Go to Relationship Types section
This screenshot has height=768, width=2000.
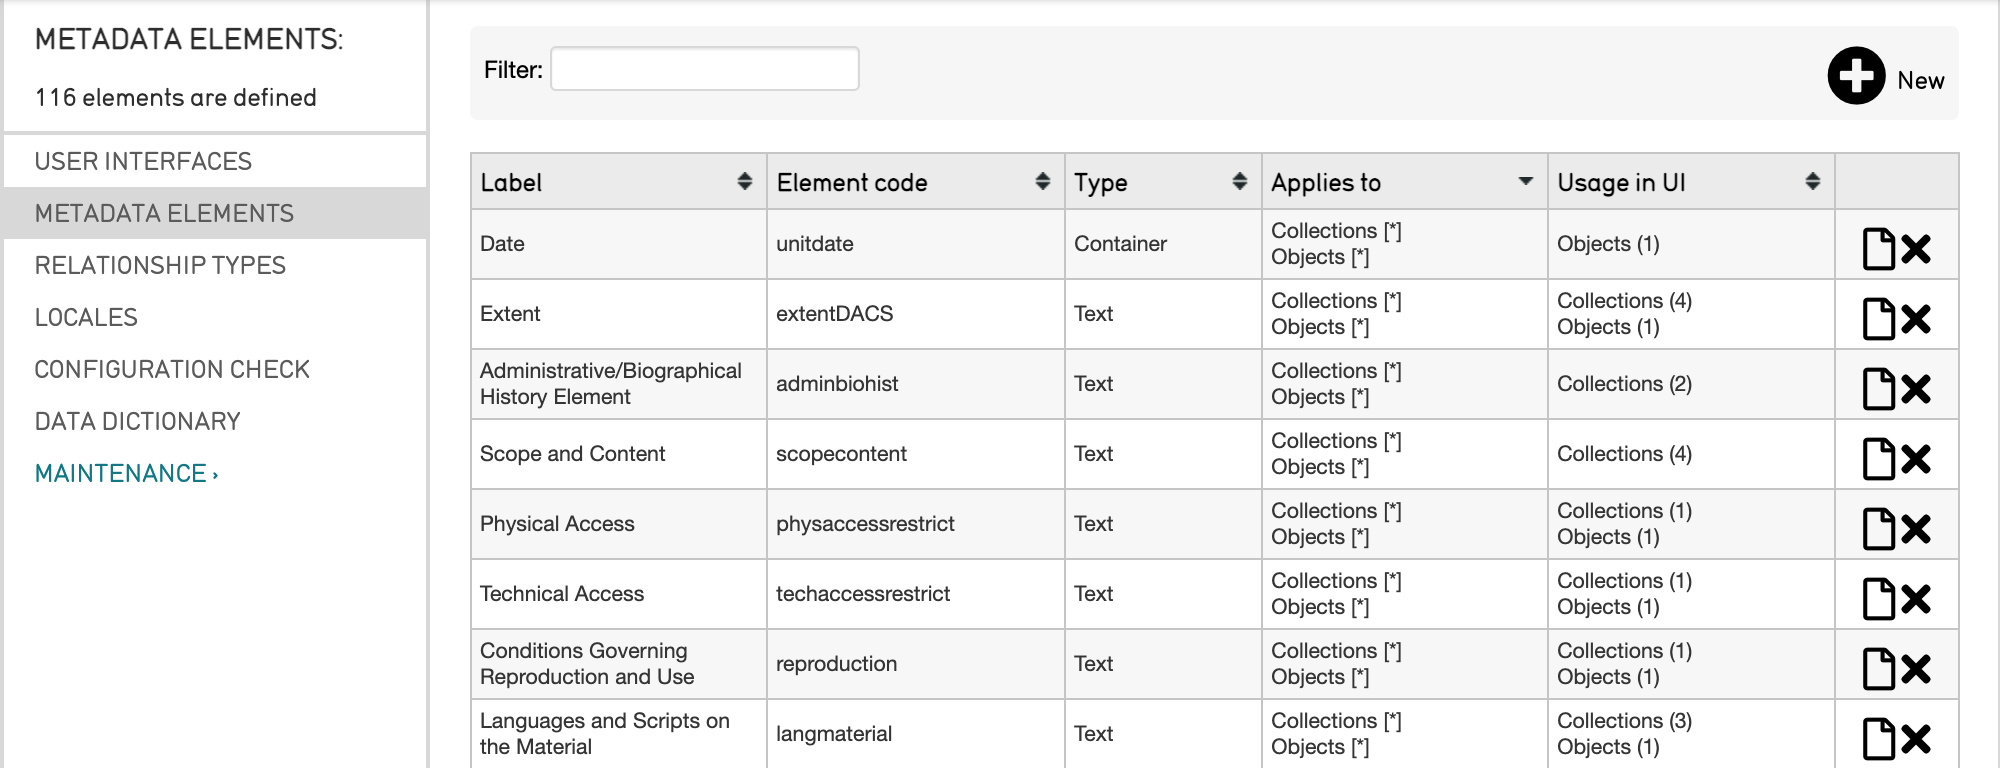click(x=160, y=265)
